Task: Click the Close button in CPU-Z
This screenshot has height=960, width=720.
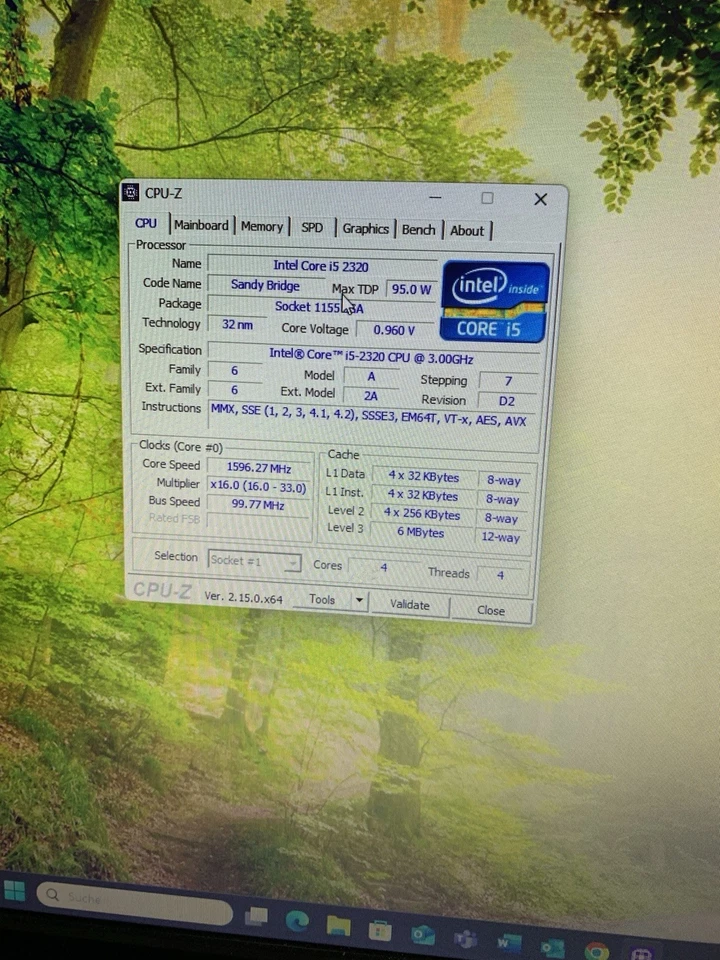Action: click(491, 610)
